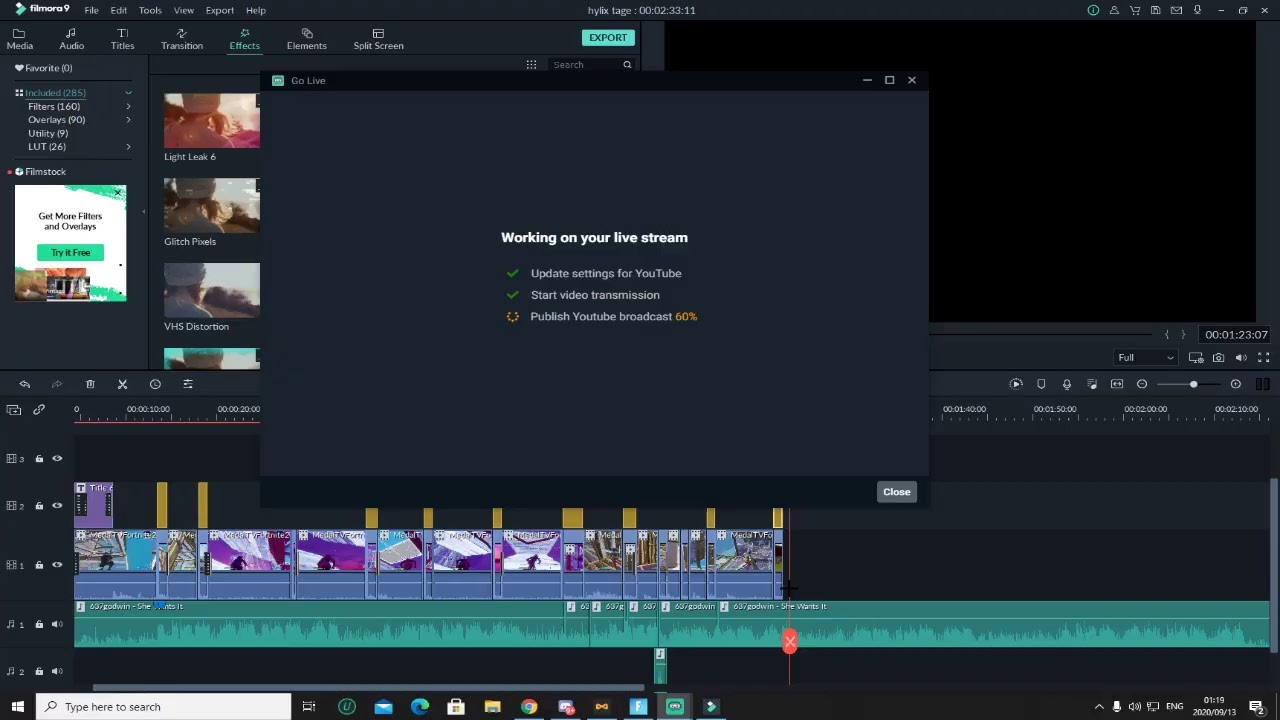Open the shopping cart icon
The image size is (1280, 720).
pos(1135,10)
